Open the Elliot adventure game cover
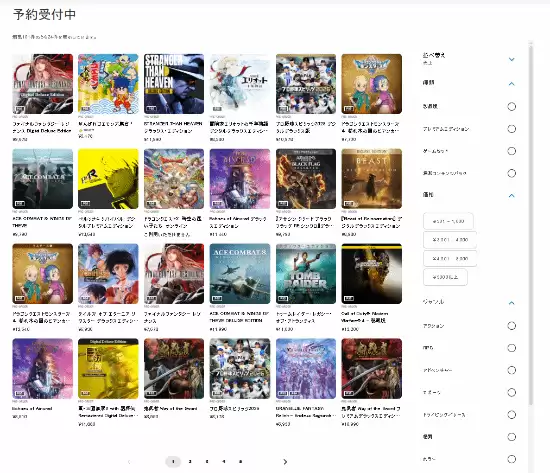This screenshot has height=473, width=550. click(x=240, y=84)
